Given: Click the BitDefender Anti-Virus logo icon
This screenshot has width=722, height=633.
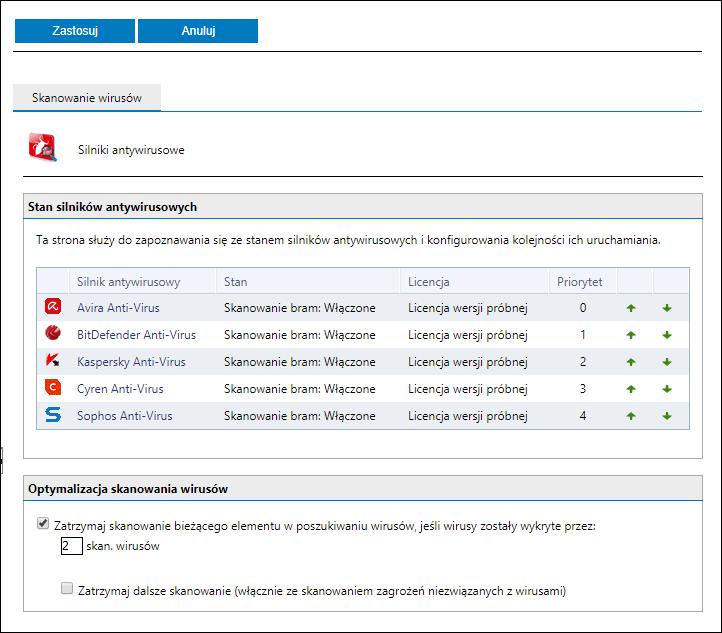Looking at the screenshot, I should click(53, 333).
